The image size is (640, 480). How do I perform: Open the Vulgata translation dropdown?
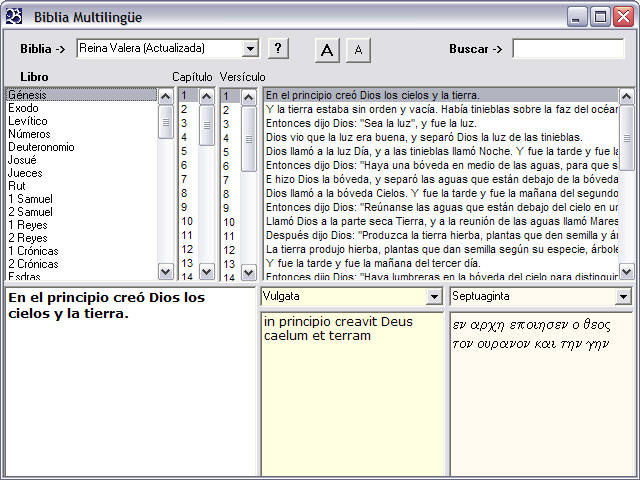[434, 296]
